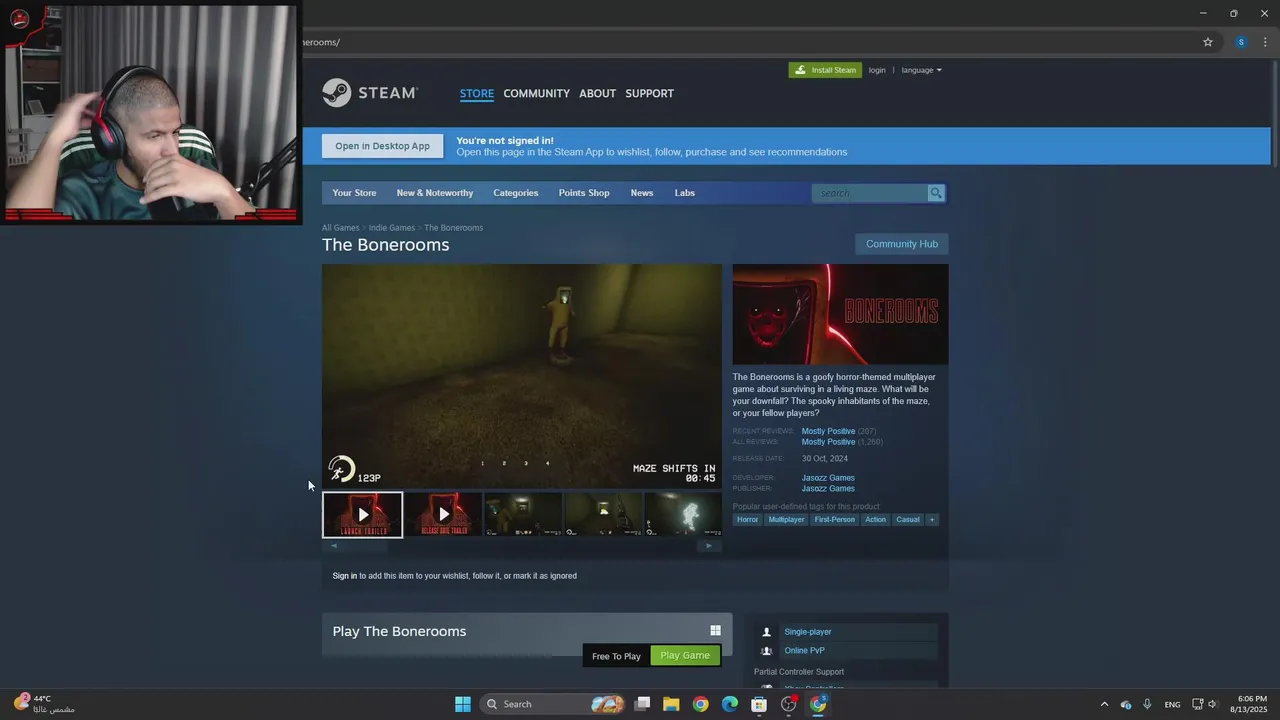Select the Action tag
This screenshot has width=1280, height=720.
[x=876, y=520]
